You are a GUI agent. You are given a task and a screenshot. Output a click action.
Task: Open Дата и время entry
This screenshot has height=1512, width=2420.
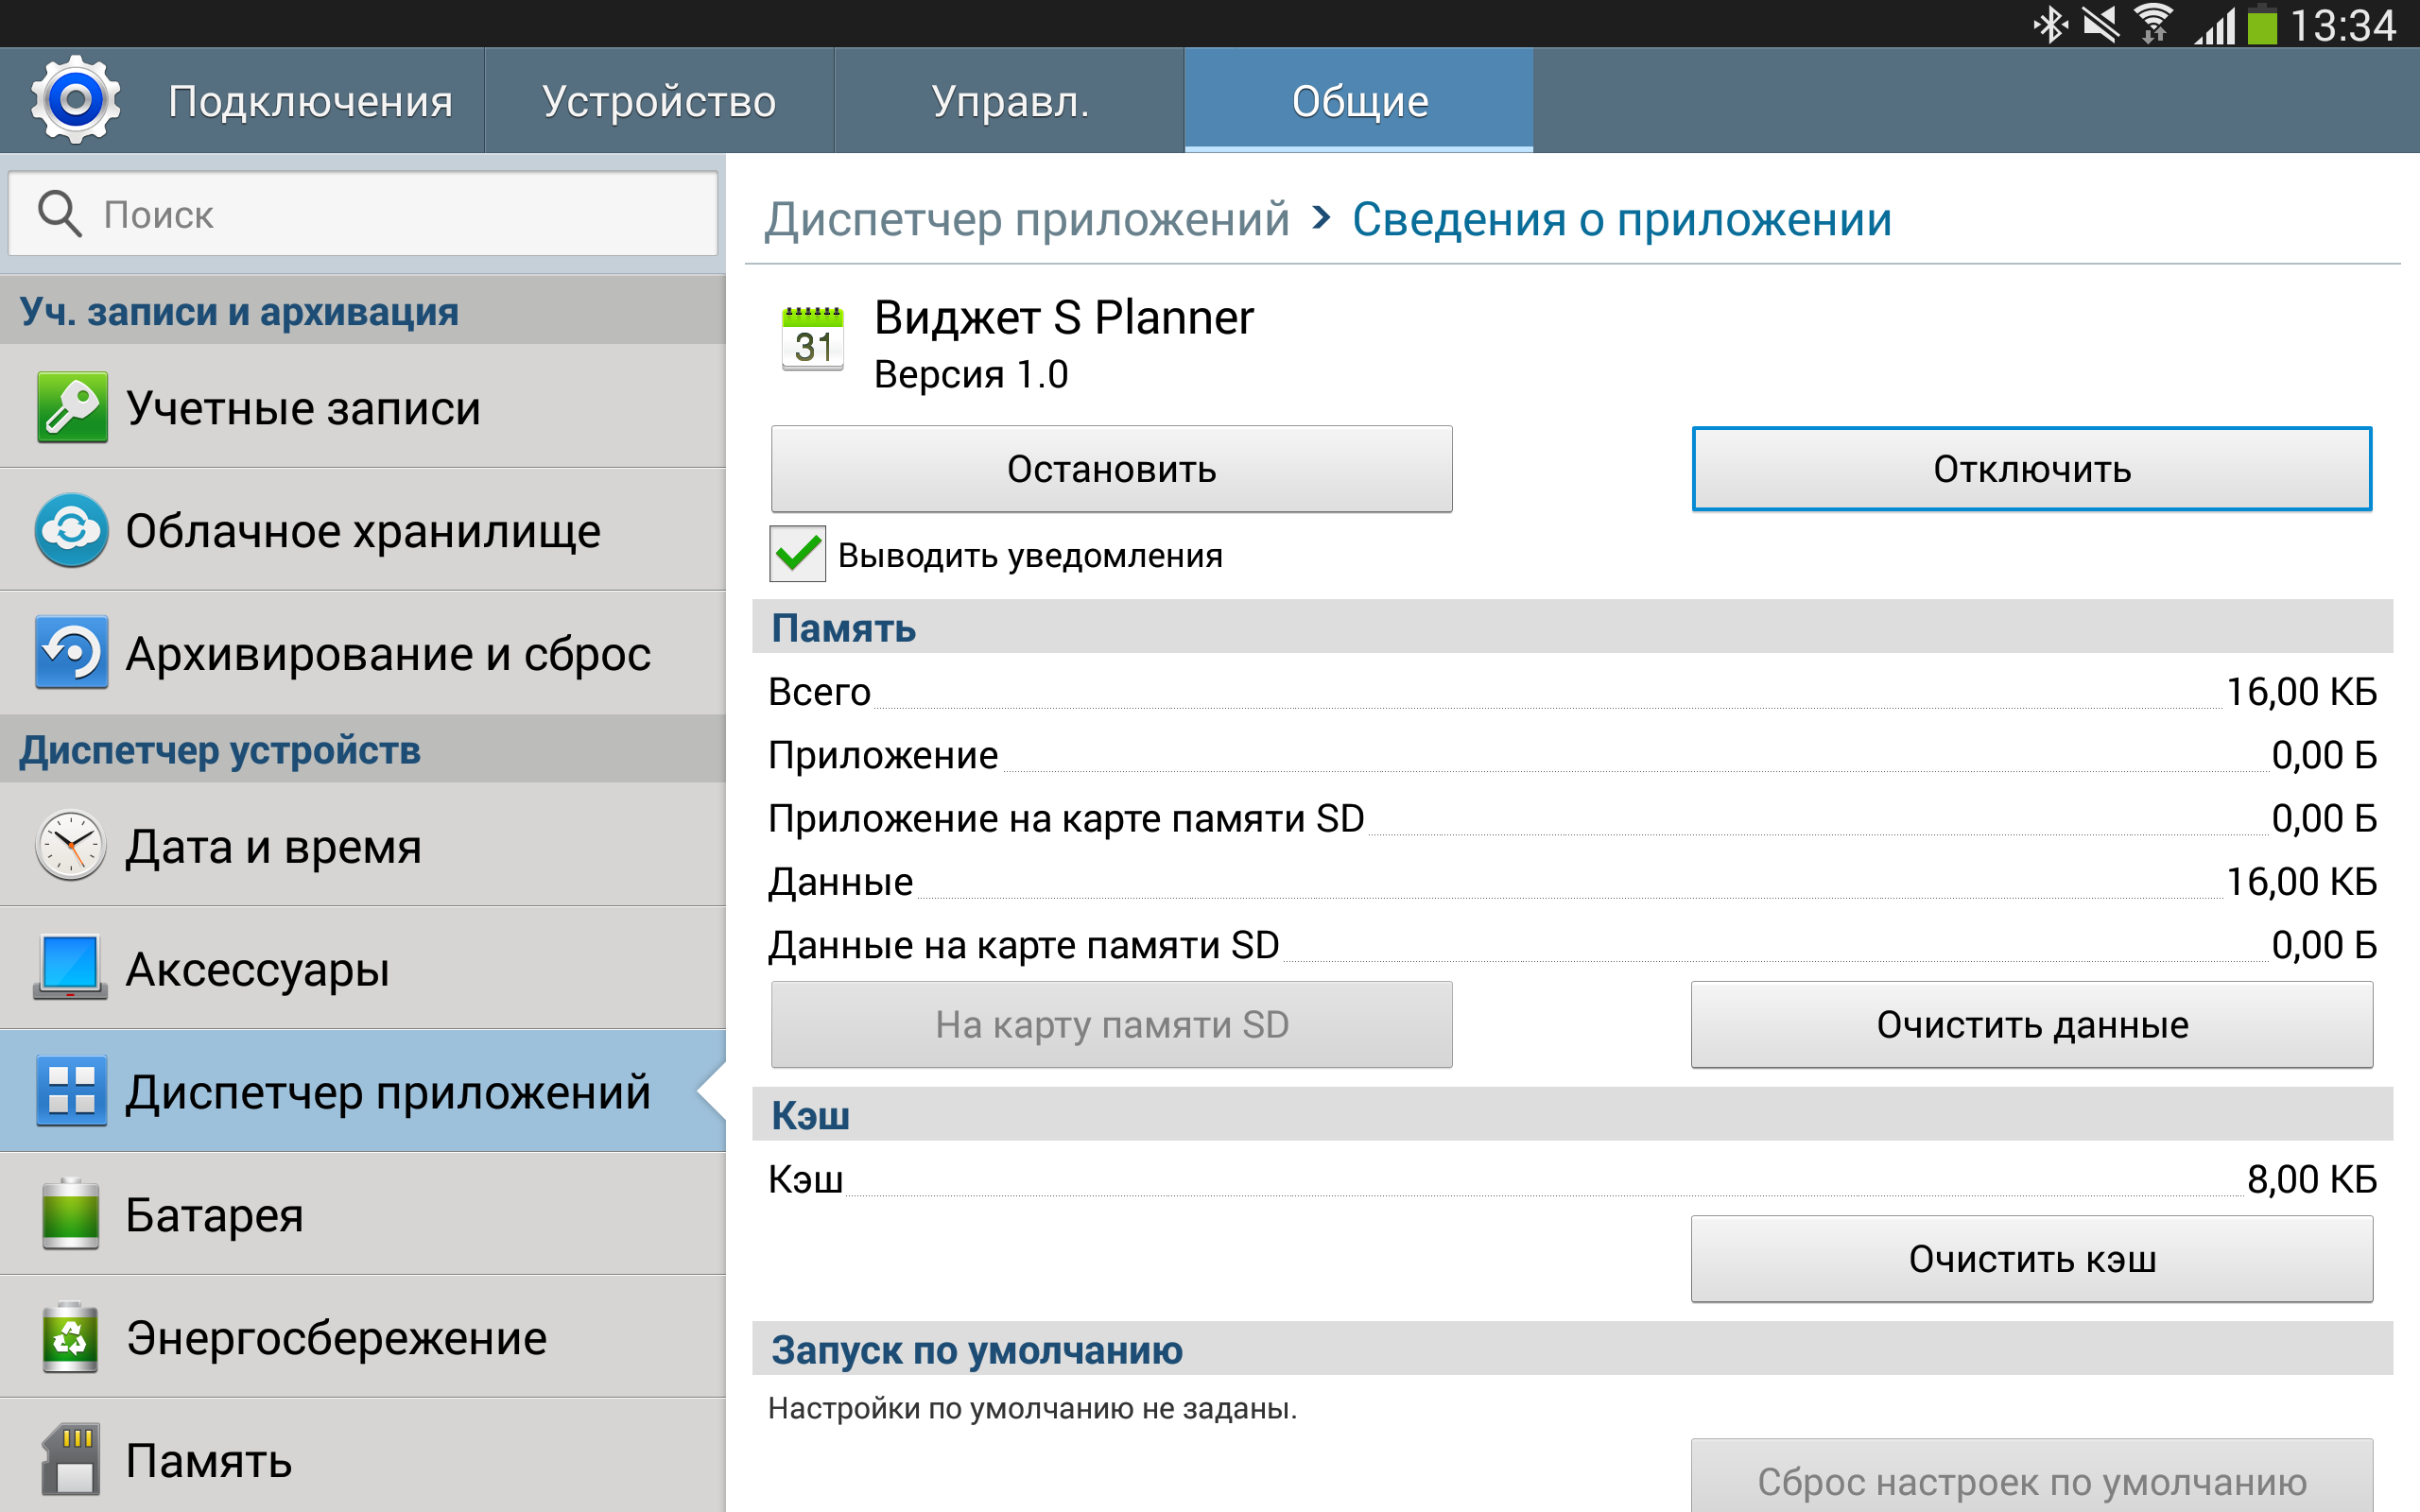[x=363, y=846]
